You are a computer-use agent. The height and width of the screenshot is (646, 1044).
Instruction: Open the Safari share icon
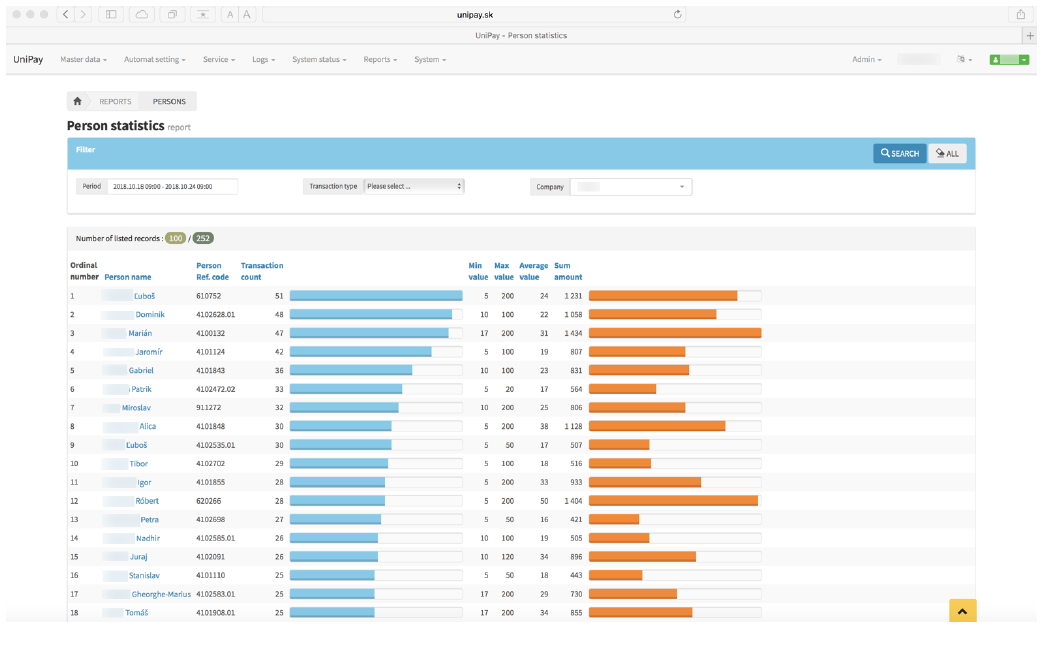click(1020, 14)
